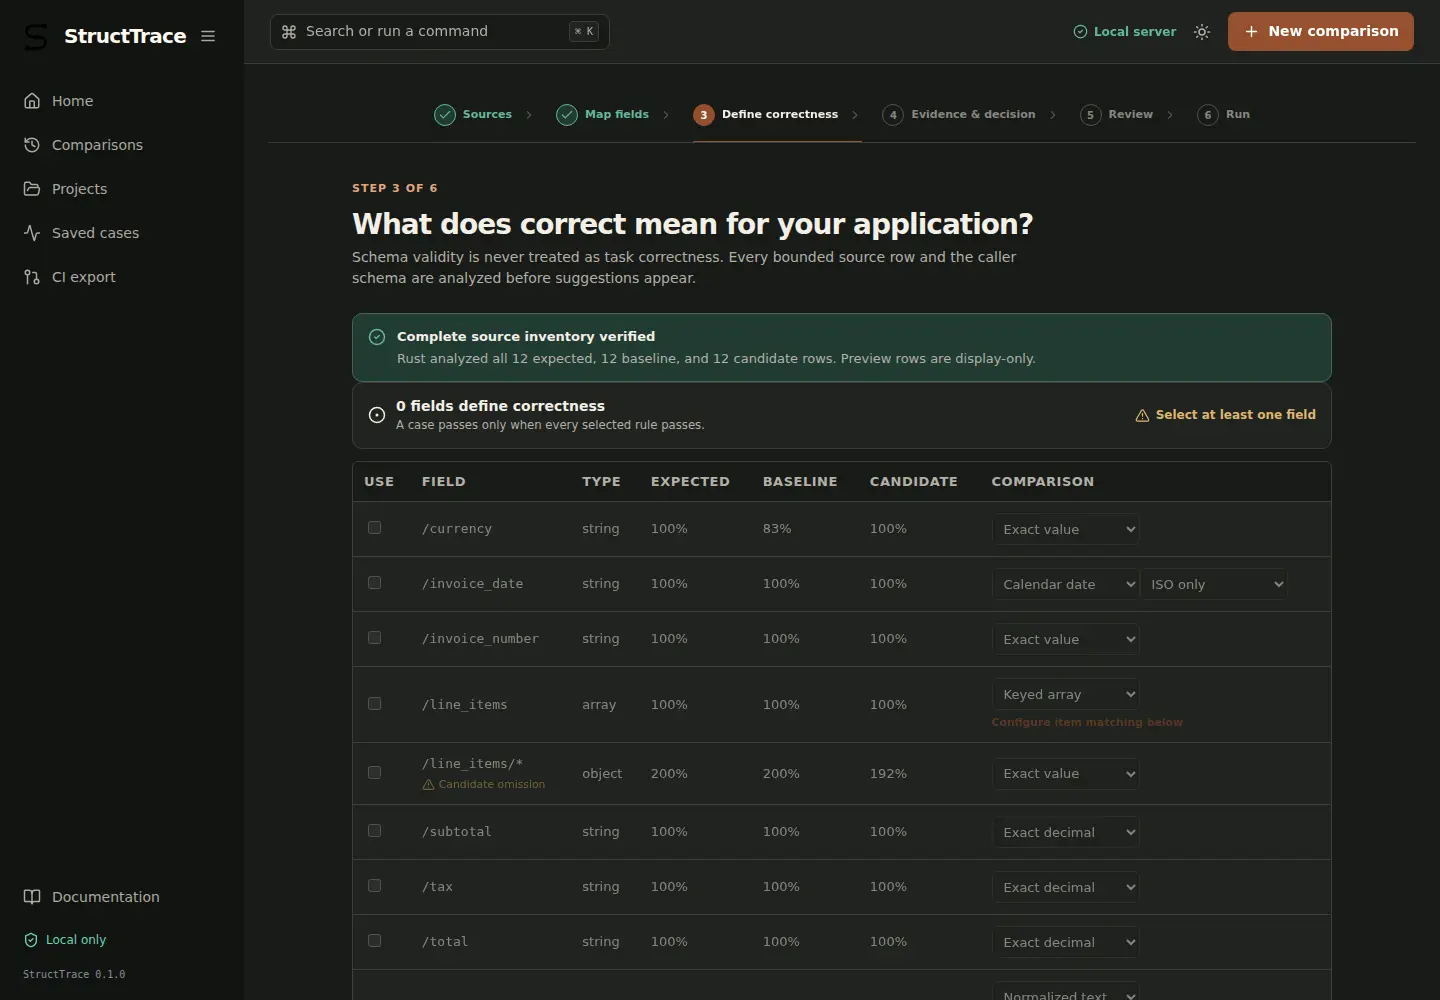Open the /tax Exact decimal dropdown

point(1066,887)
